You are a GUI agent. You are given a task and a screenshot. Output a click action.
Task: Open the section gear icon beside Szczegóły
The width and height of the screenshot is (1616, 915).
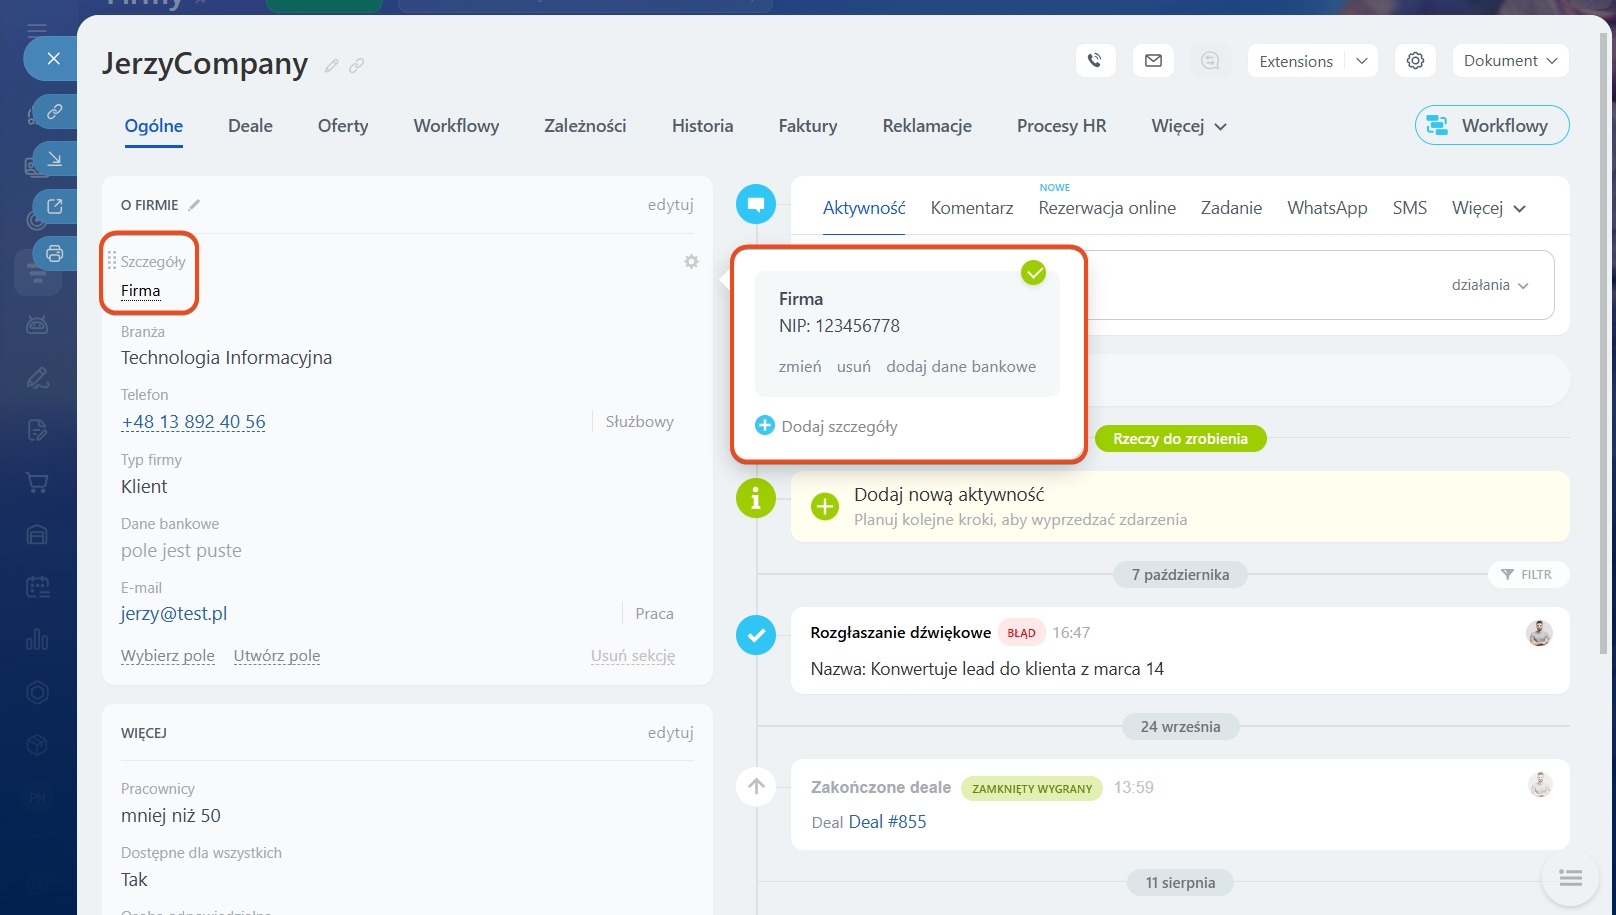click(x=691, y=262)
